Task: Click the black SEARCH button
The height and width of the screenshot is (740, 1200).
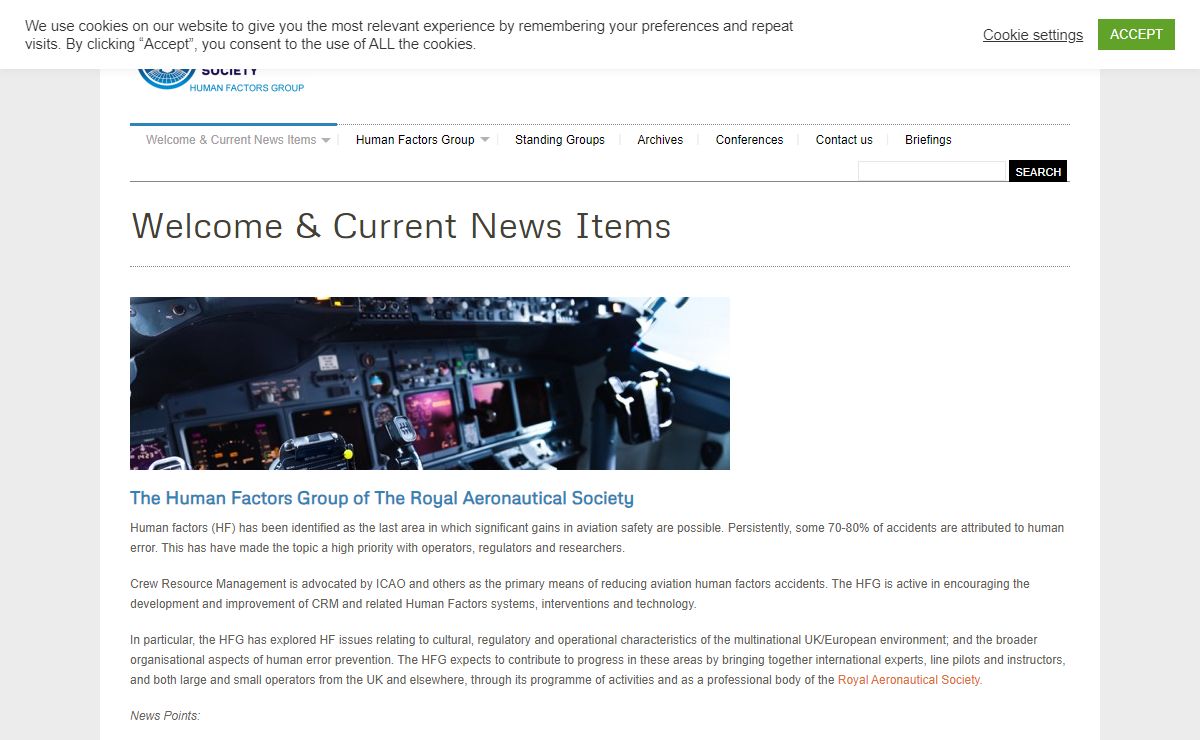Action: (1038, 171)
